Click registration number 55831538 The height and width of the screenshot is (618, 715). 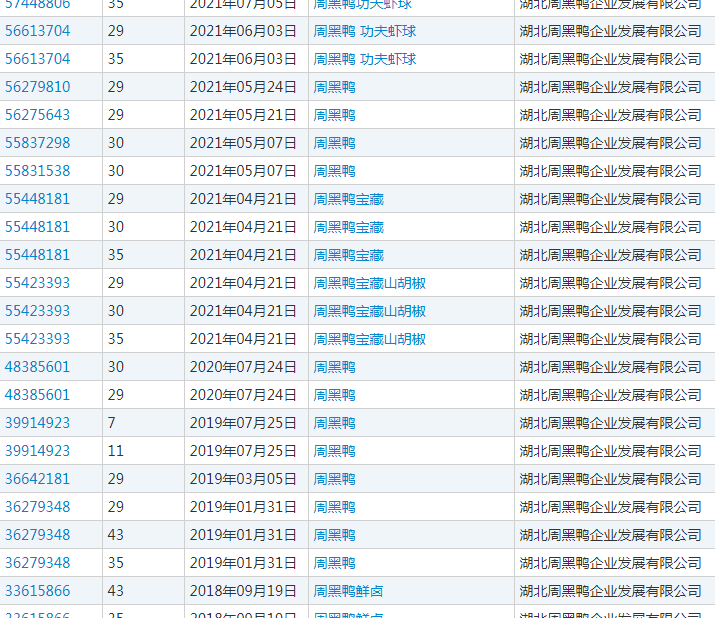pos(38,171)
